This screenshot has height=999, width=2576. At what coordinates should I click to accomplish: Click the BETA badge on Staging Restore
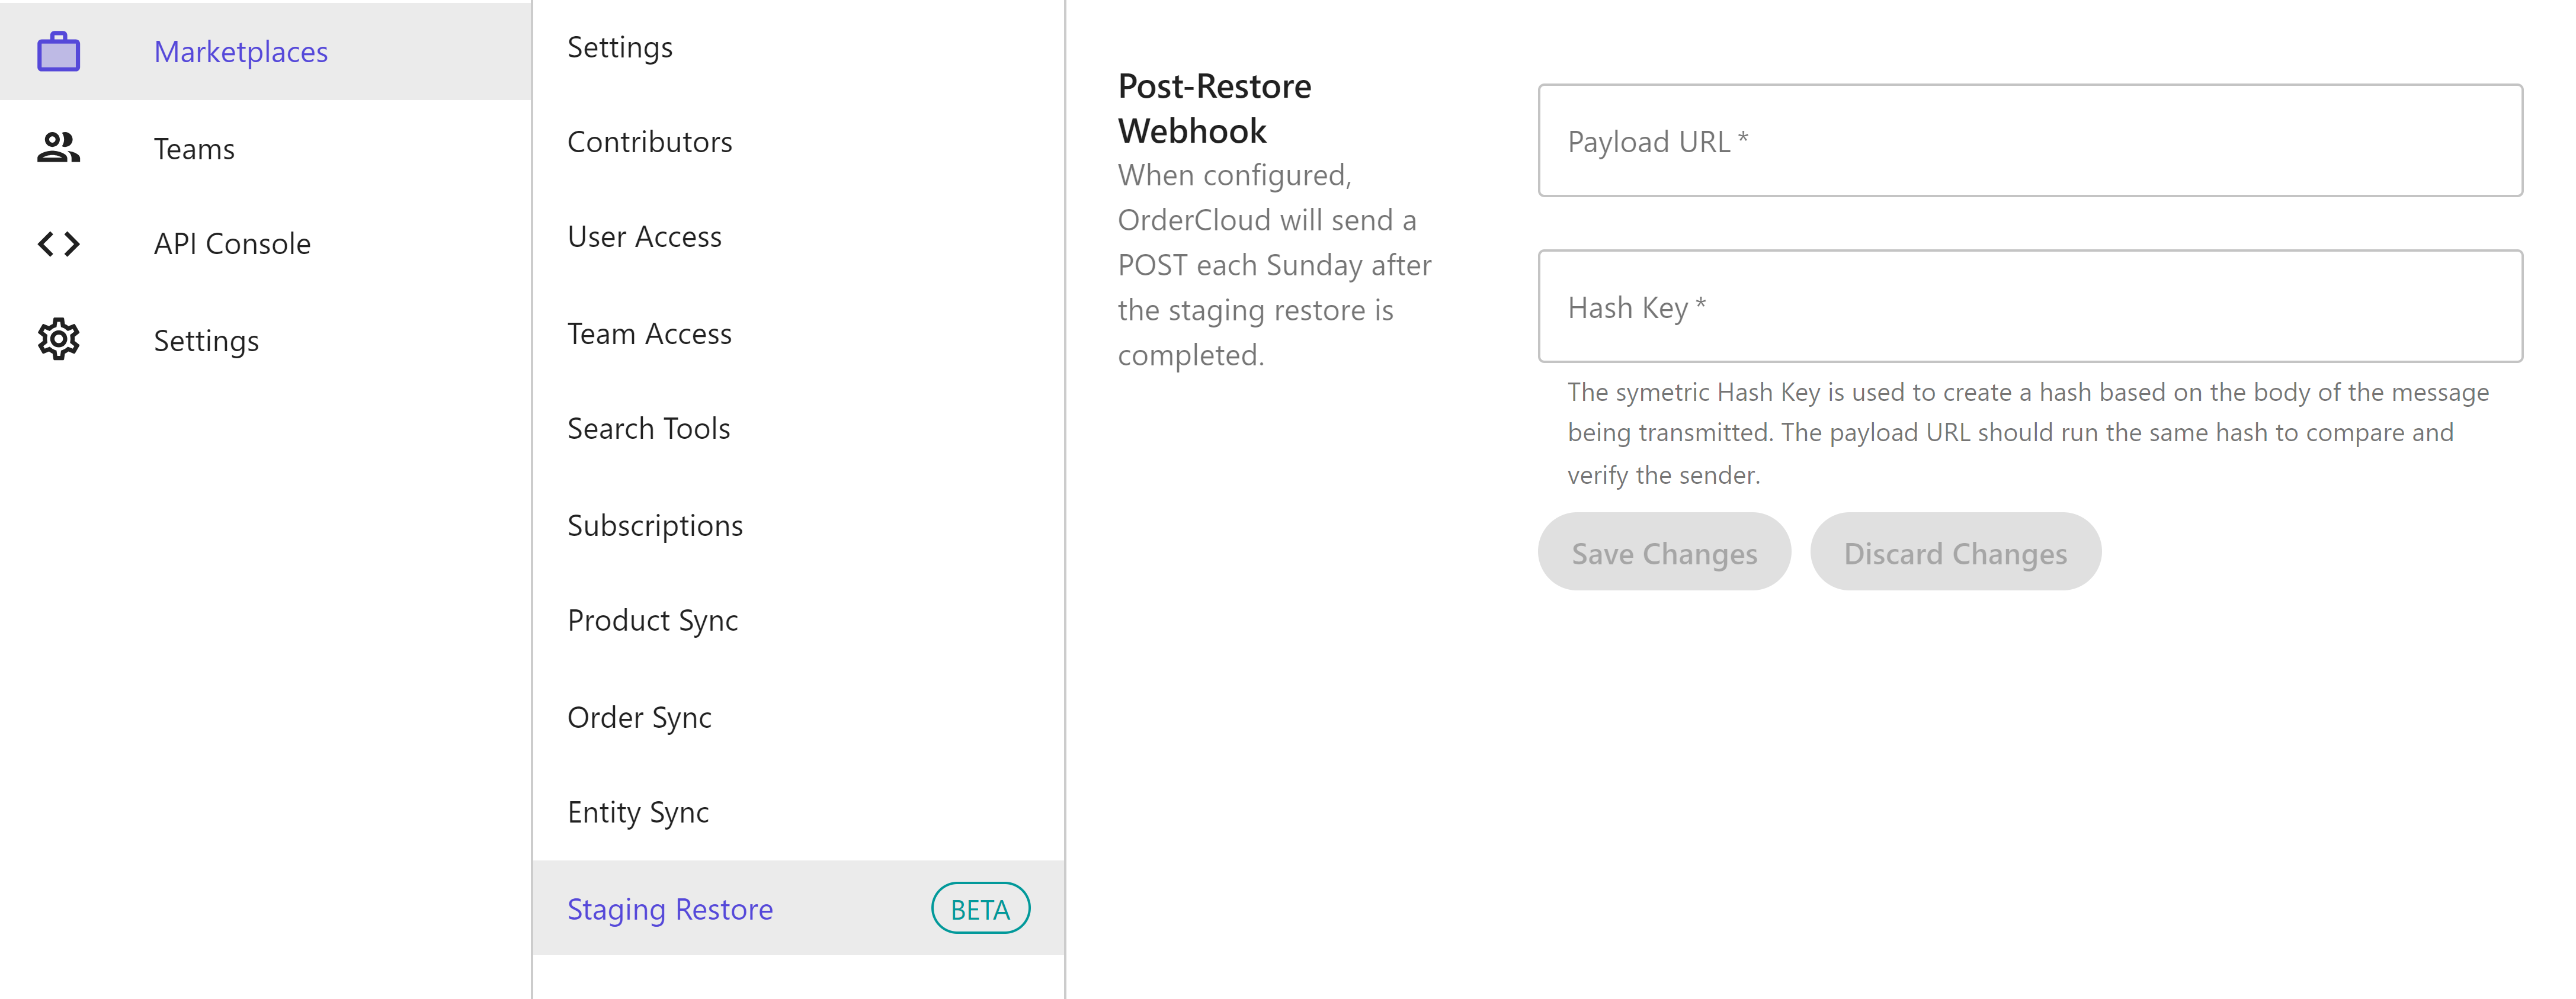[980, 908]
